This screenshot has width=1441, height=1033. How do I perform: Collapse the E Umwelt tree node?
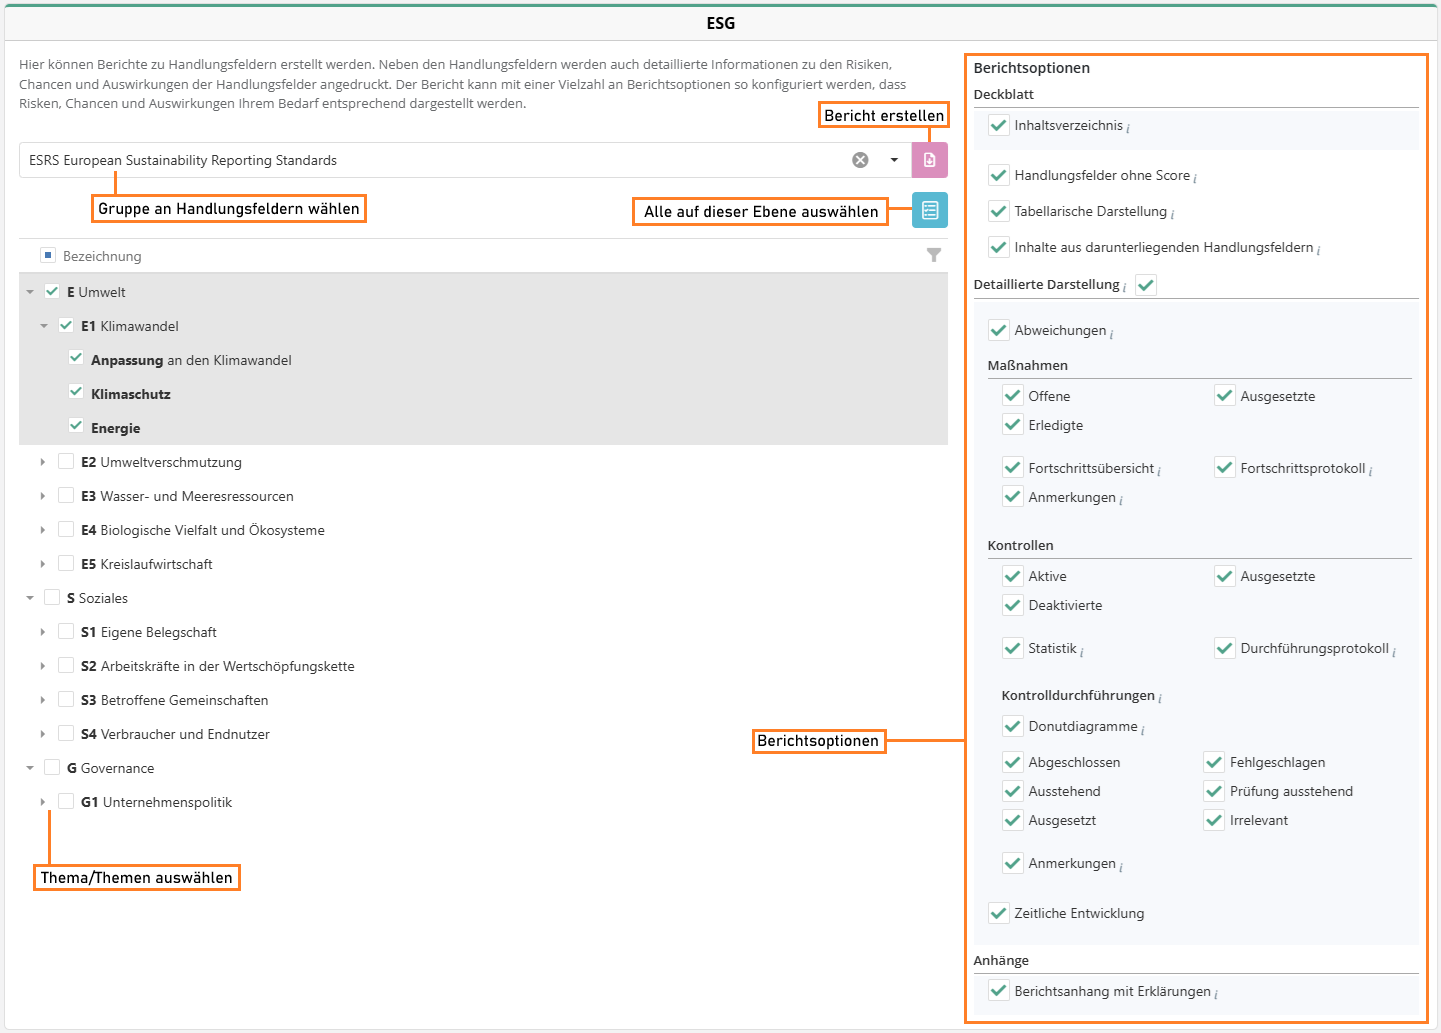(30, 292)
